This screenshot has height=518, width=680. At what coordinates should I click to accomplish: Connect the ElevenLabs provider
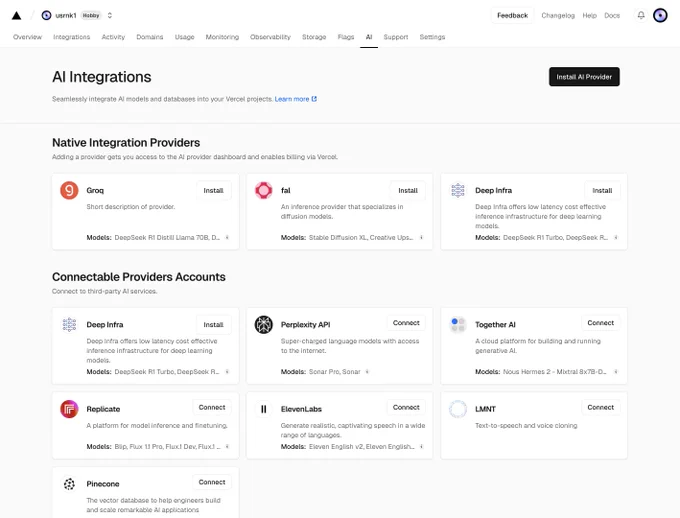tap(406, 407)
